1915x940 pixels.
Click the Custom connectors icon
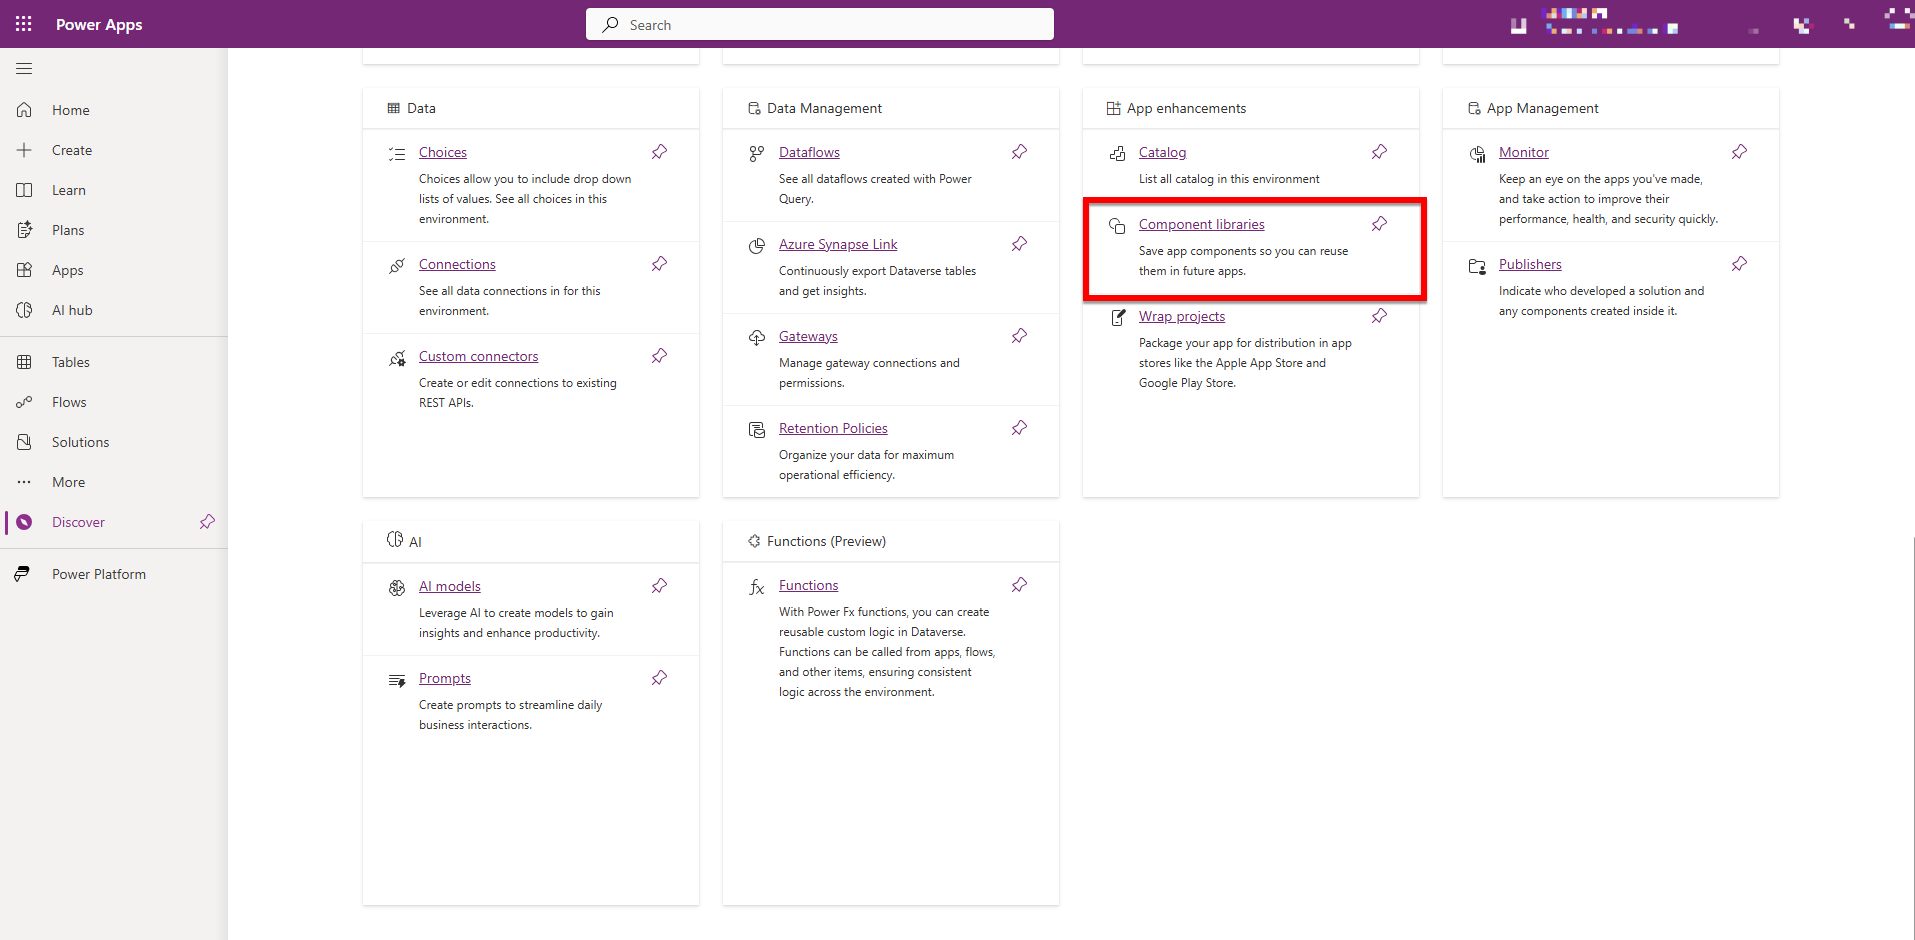(397, 358)
